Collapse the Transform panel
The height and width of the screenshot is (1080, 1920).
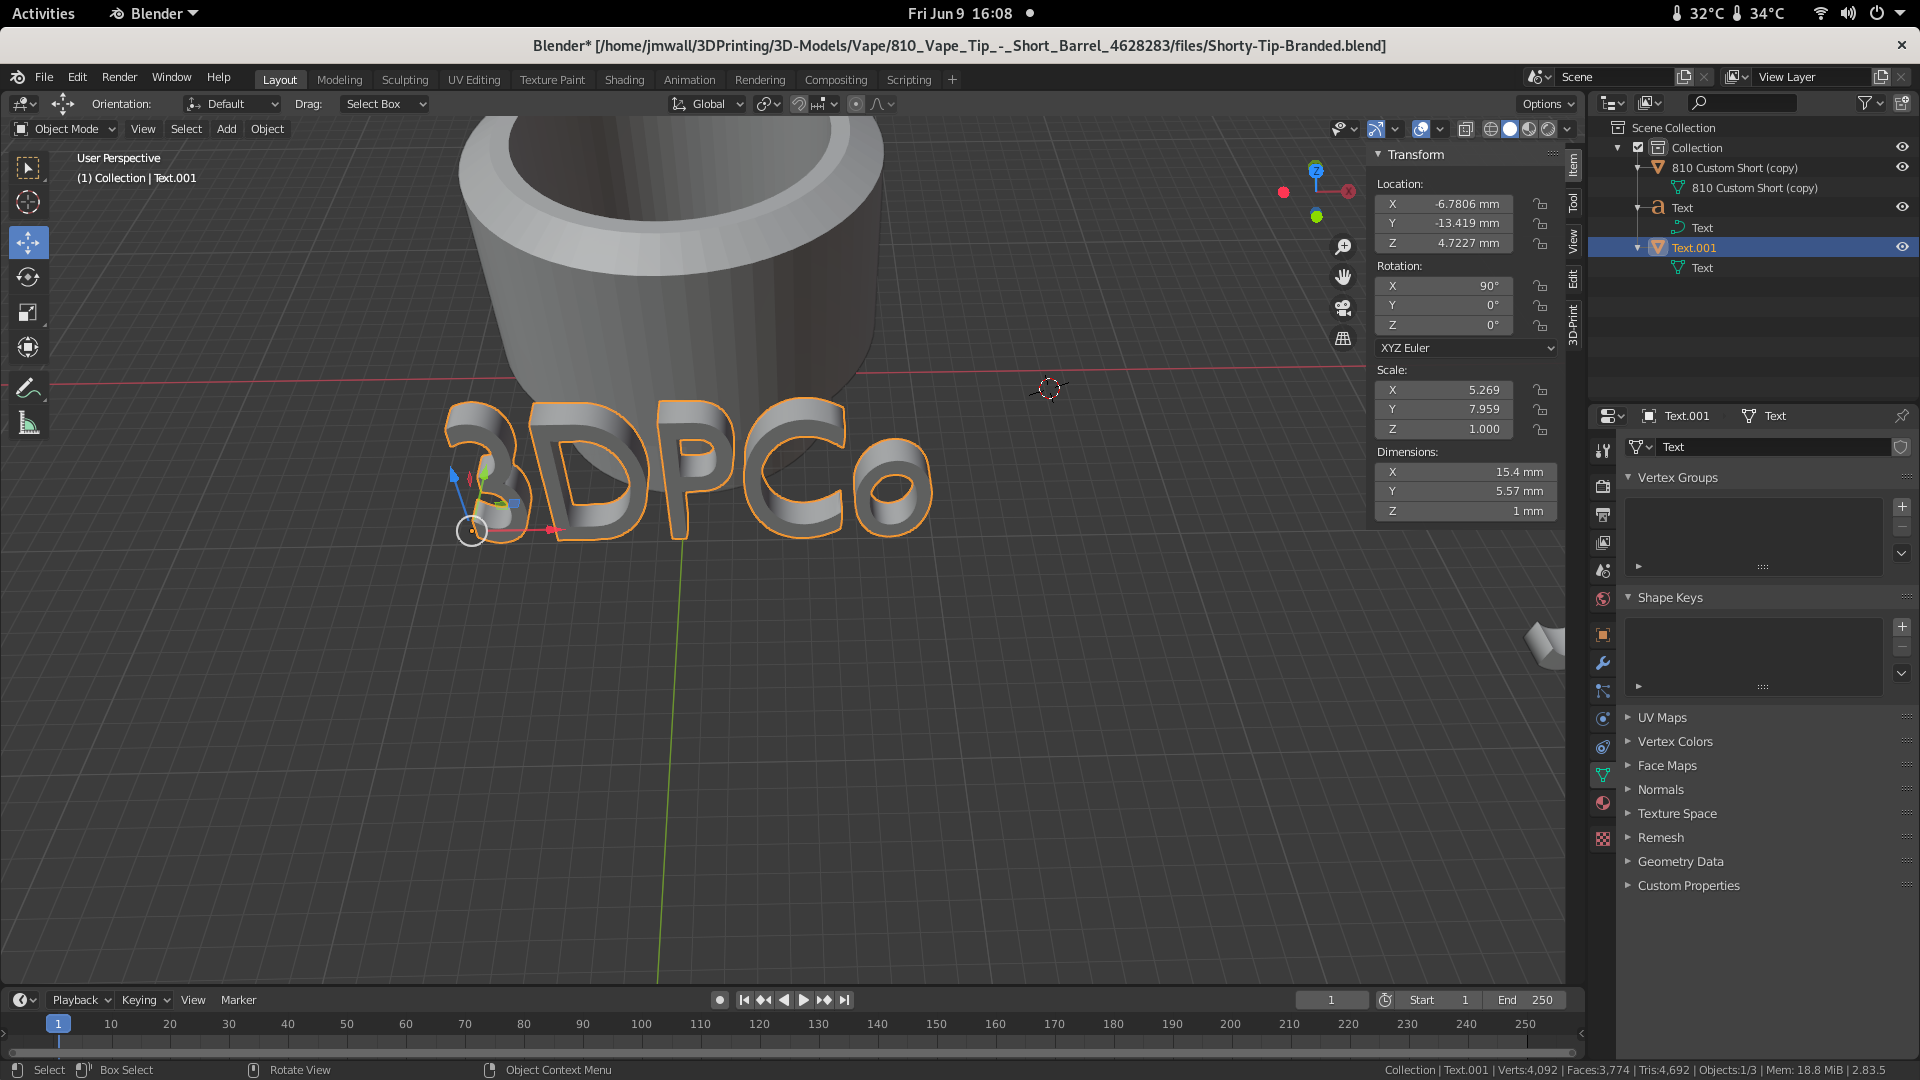point(1415,155)
